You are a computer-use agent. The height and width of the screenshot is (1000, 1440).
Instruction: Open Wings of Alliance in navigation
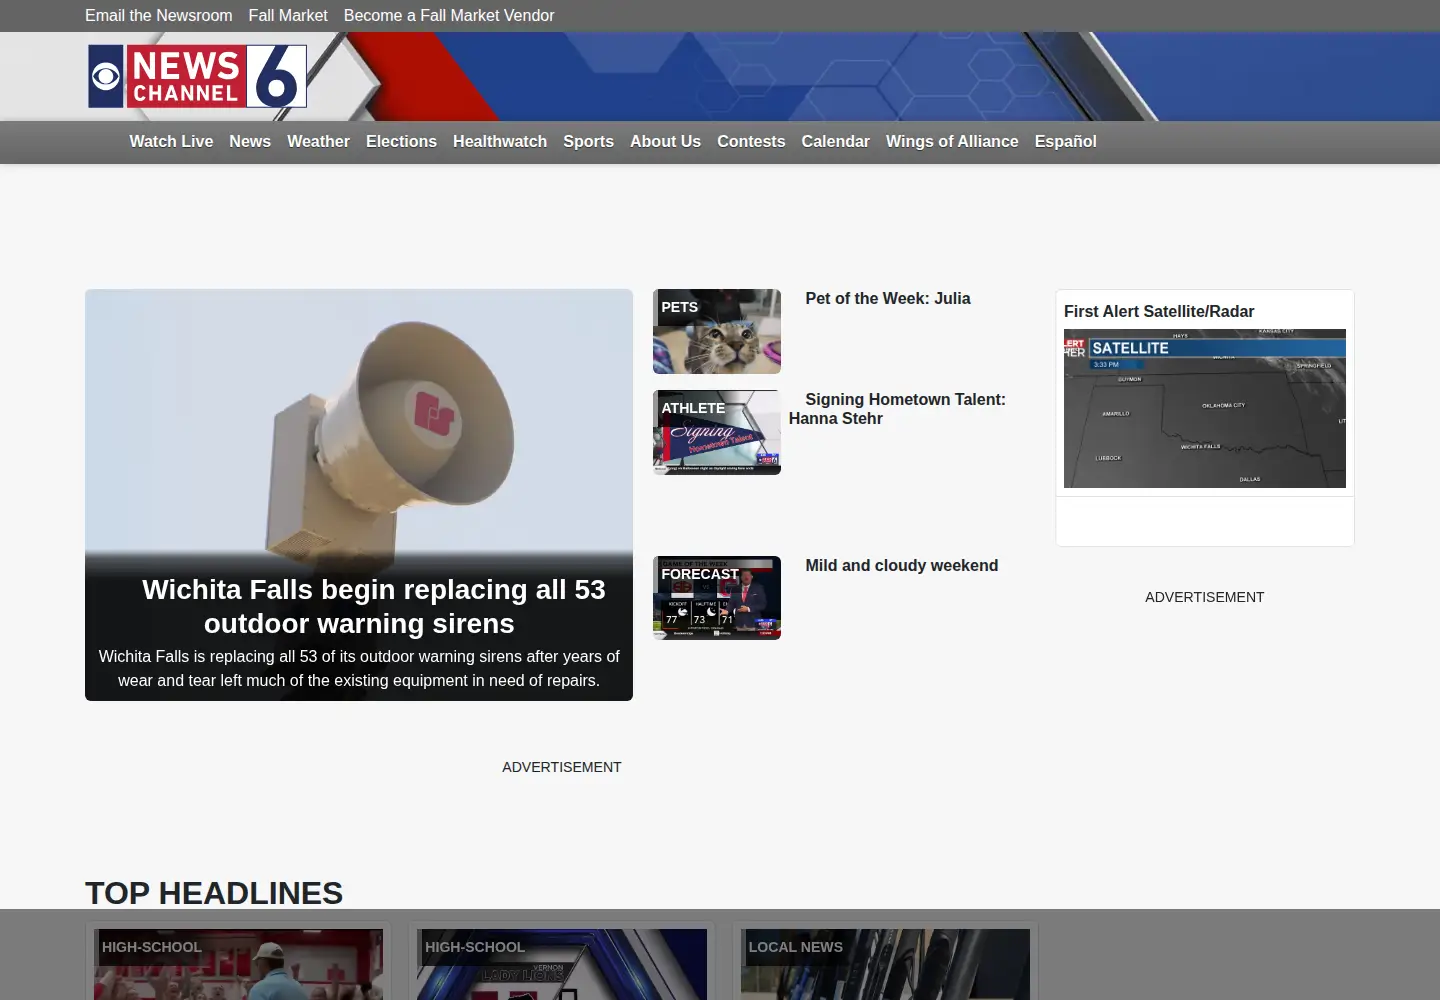952,142
